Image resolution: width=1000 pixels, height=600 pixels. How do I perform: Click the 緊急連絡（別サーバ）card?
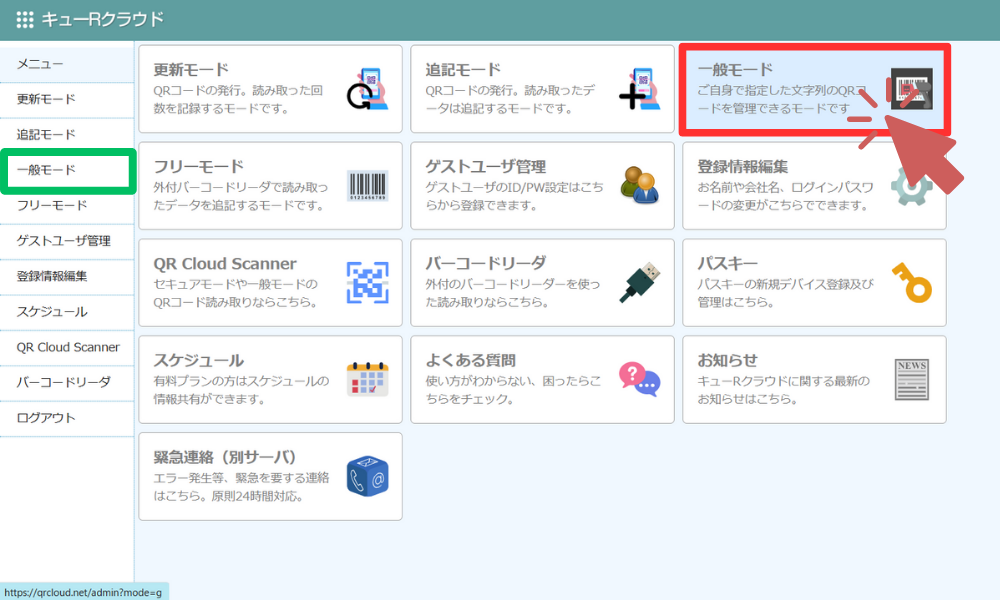tap(270, 477)
